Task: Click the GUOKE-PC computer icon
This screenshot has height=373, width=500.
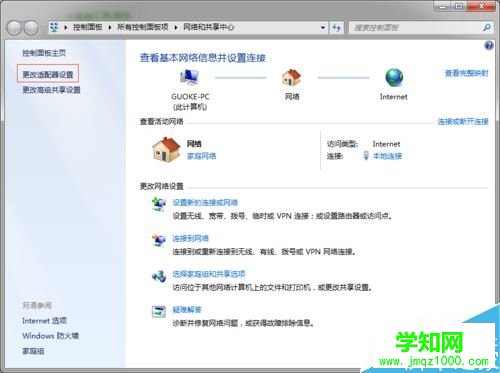Action: click(189, 77)
